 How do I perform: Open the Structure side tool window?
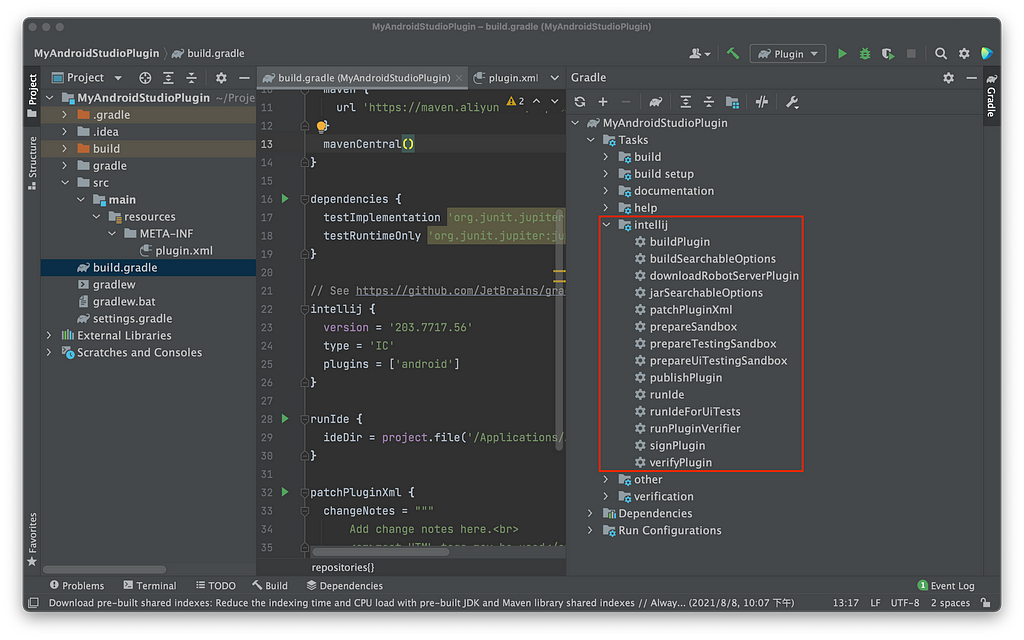click(32, 163)
